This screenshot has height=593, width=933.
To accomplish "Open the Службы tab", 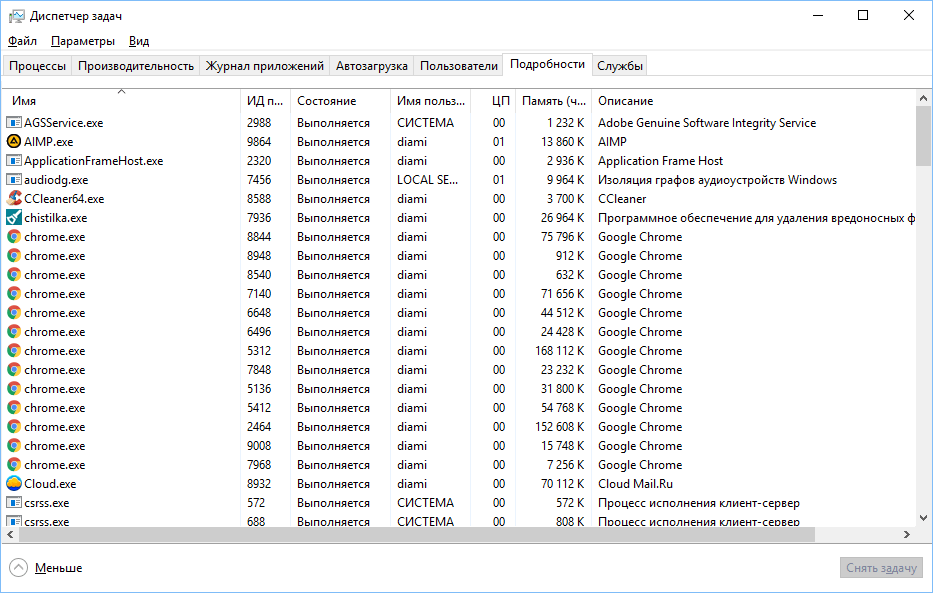I will tap(620, 66).
